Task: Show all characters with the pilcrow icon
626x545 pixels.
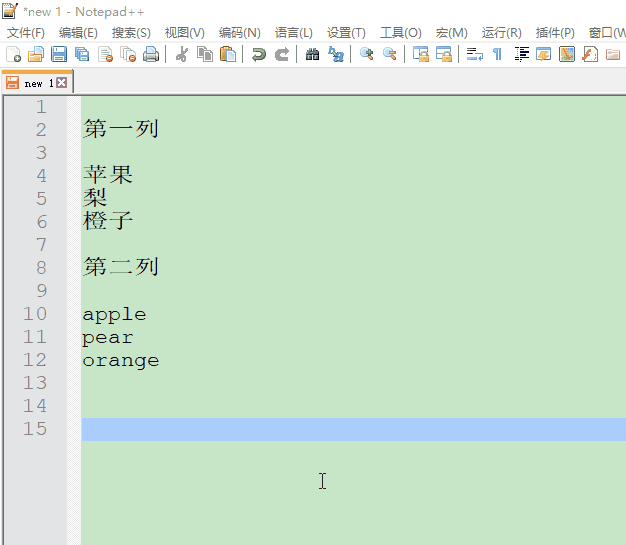Action: pyautogui.click(x=497, y=54)
